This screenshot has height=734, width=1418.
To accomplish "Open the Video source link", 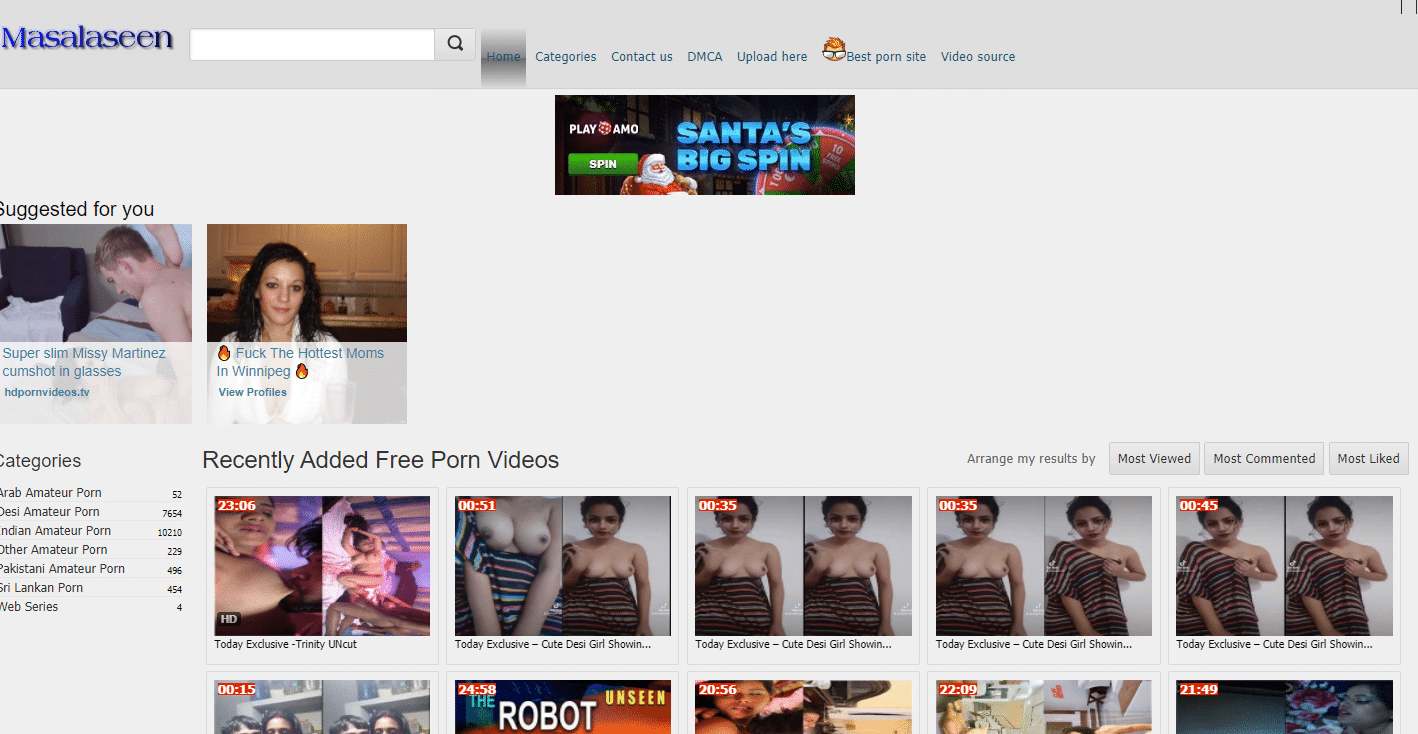I will click(977, 57).
